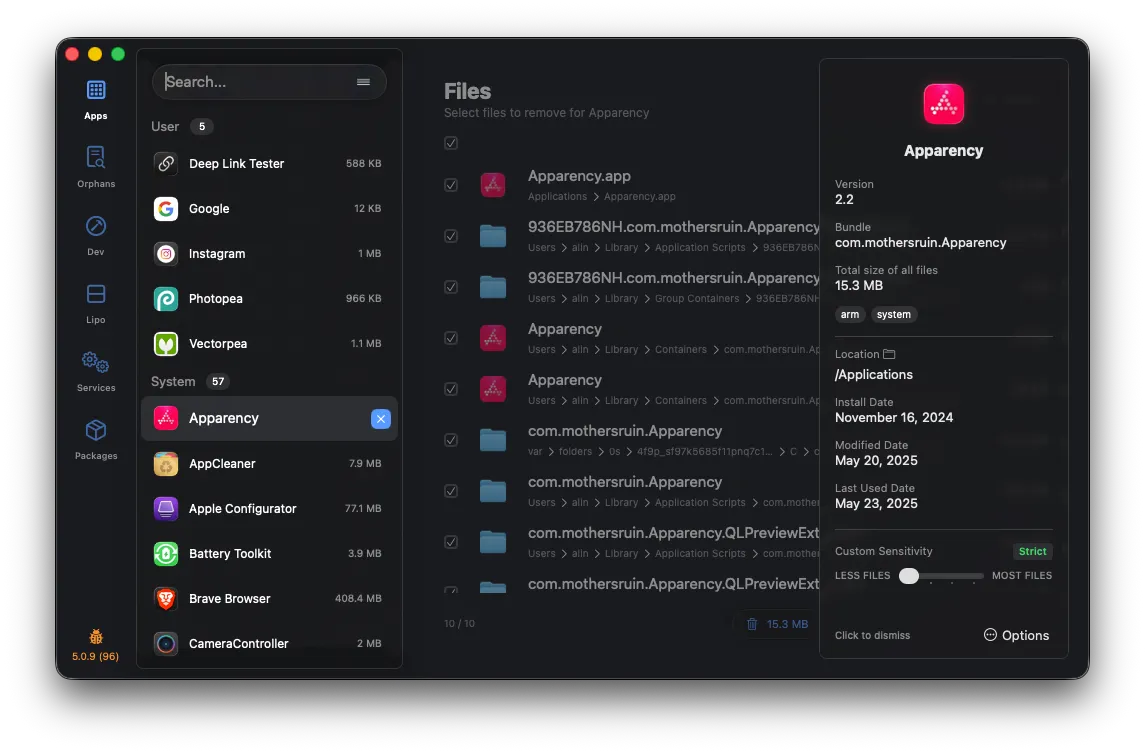This screenshot has height=753, width=1145.
Task: Uncheck the Group Containers 936EB786NH folder checkbox
Action: [x=451, y=287]
